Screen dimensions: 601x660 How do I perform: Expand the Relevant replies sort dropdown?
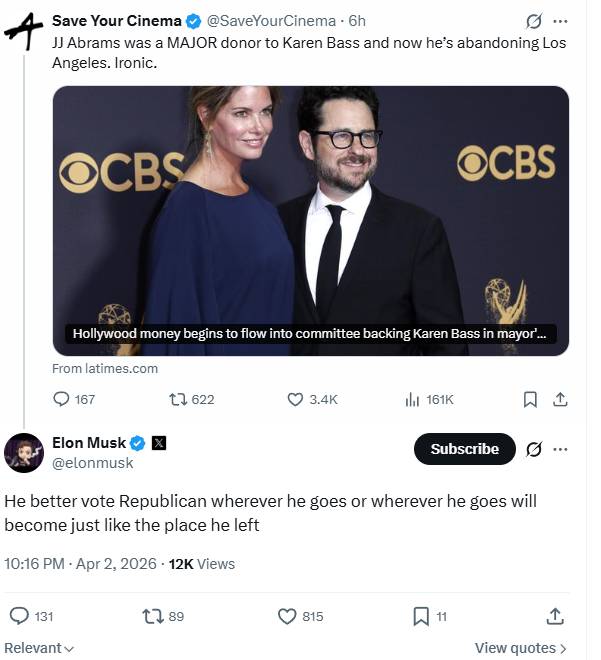[39, 648]
